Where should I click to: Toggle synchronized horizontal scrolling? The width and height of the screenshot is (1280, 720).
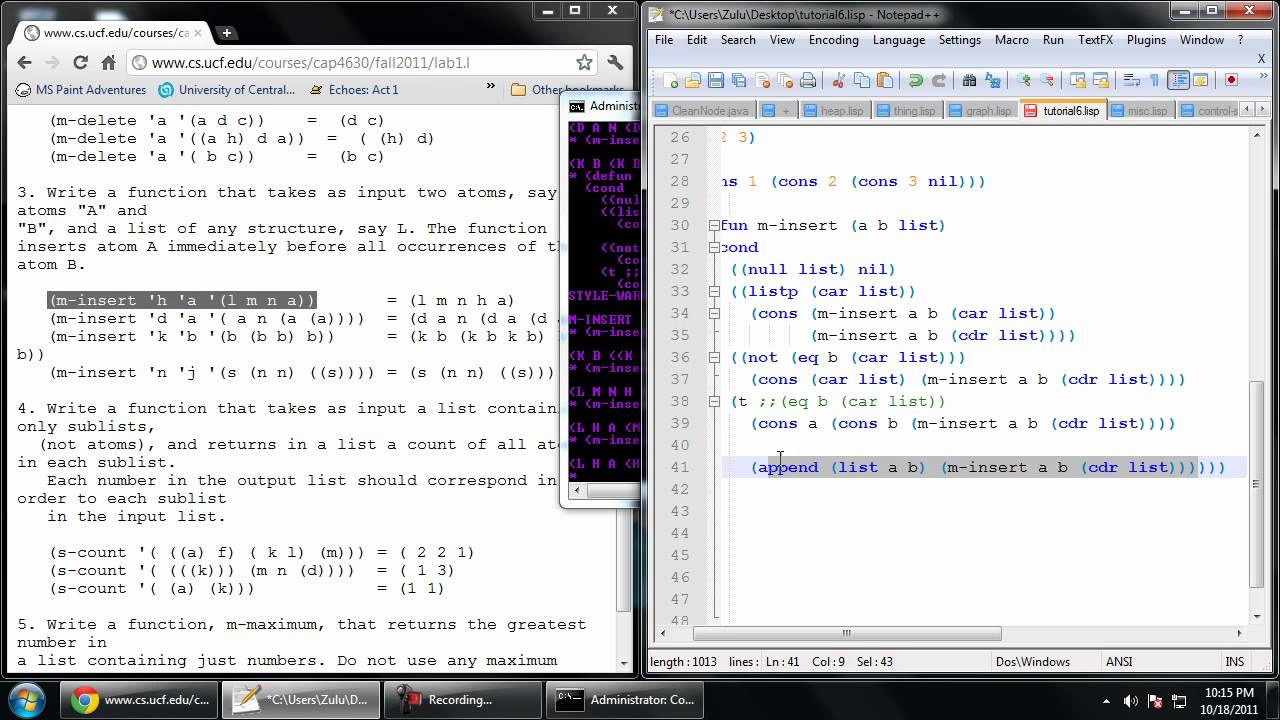tap(1101, 80)
